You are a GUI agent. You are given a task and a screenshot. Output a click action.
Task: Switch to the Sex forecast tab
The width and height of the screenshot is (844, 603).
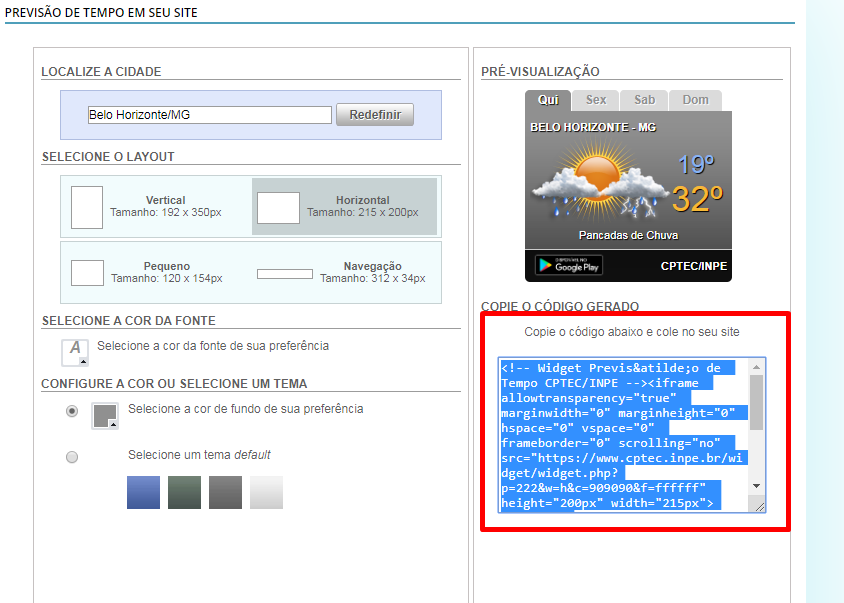pyautogui.click(x=595, y=100)
